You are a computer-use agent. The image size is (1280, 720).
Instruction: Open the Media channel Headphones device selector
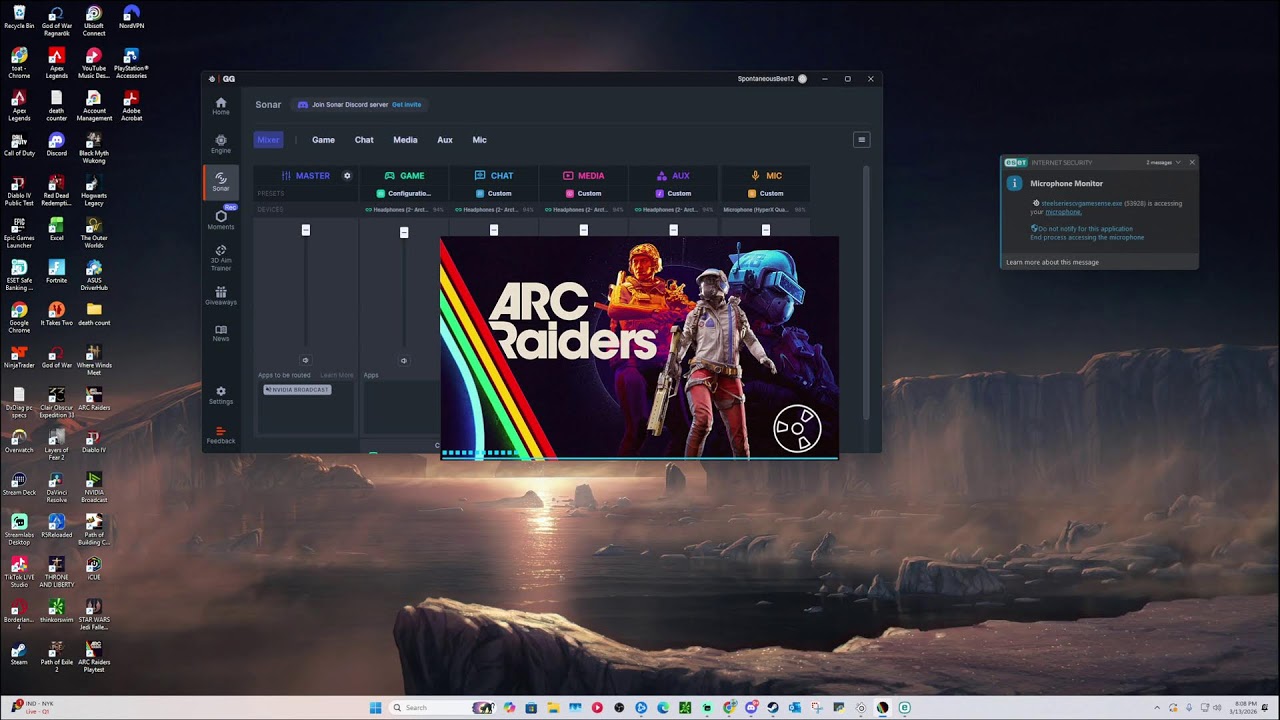584,210
